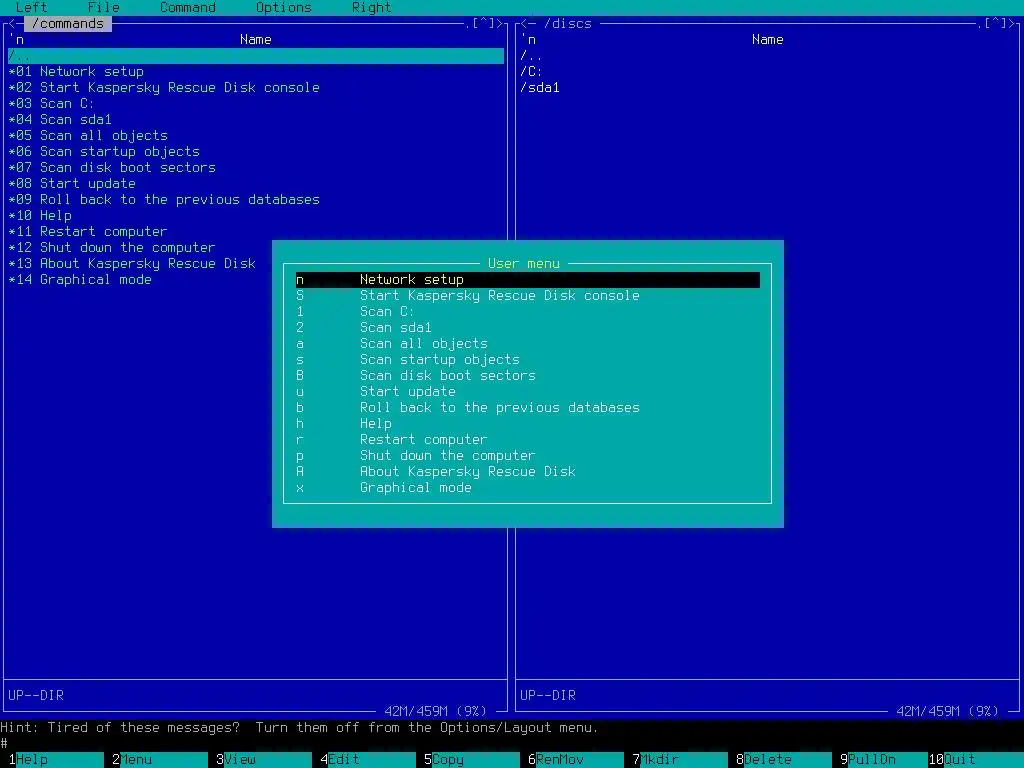Screen dimensions: 1024x768
Task: Click the /discs path title of right panel
Action: tap(568, 24)
